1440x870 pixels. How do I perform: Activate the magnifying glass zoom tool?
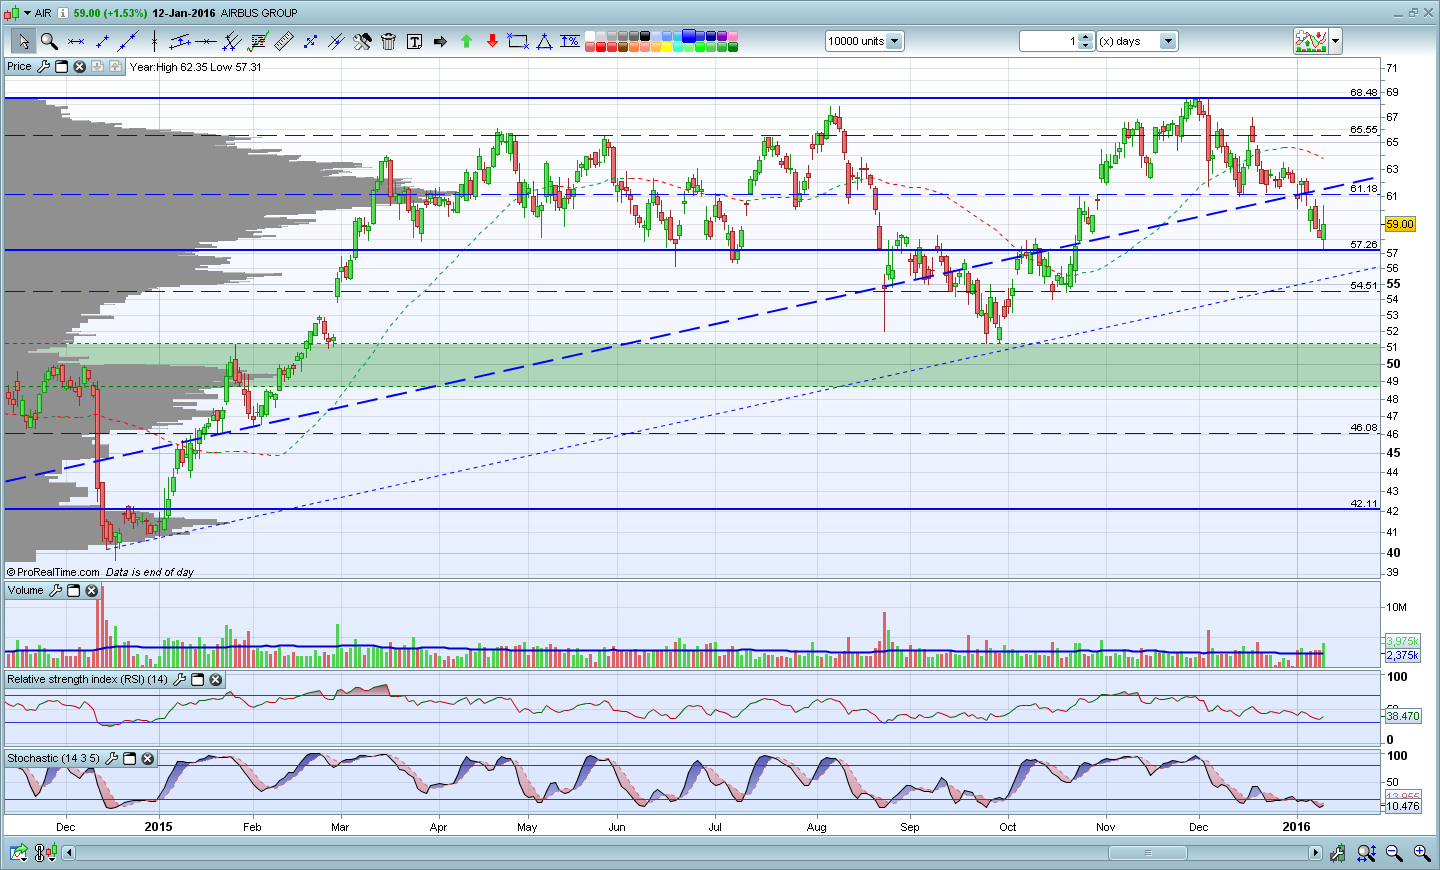[48, 41]
